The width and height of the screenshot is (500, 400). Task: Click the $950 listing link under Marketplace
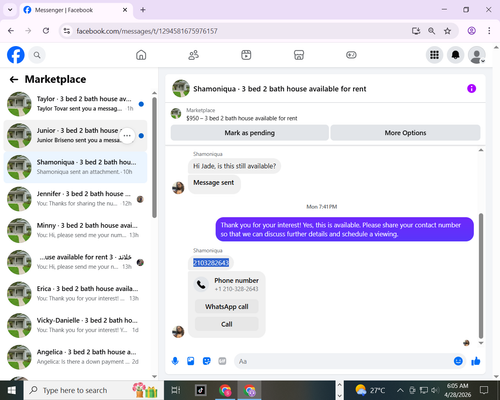point(242,118)
